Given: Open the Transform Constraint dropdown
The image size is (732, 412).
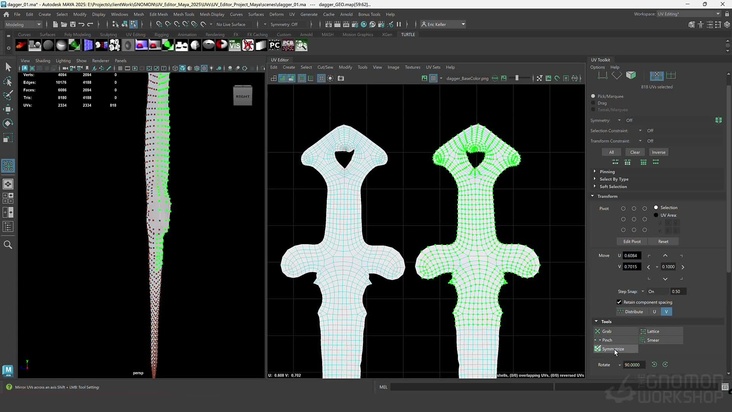Looking at the screenshot, I should 640,141.
